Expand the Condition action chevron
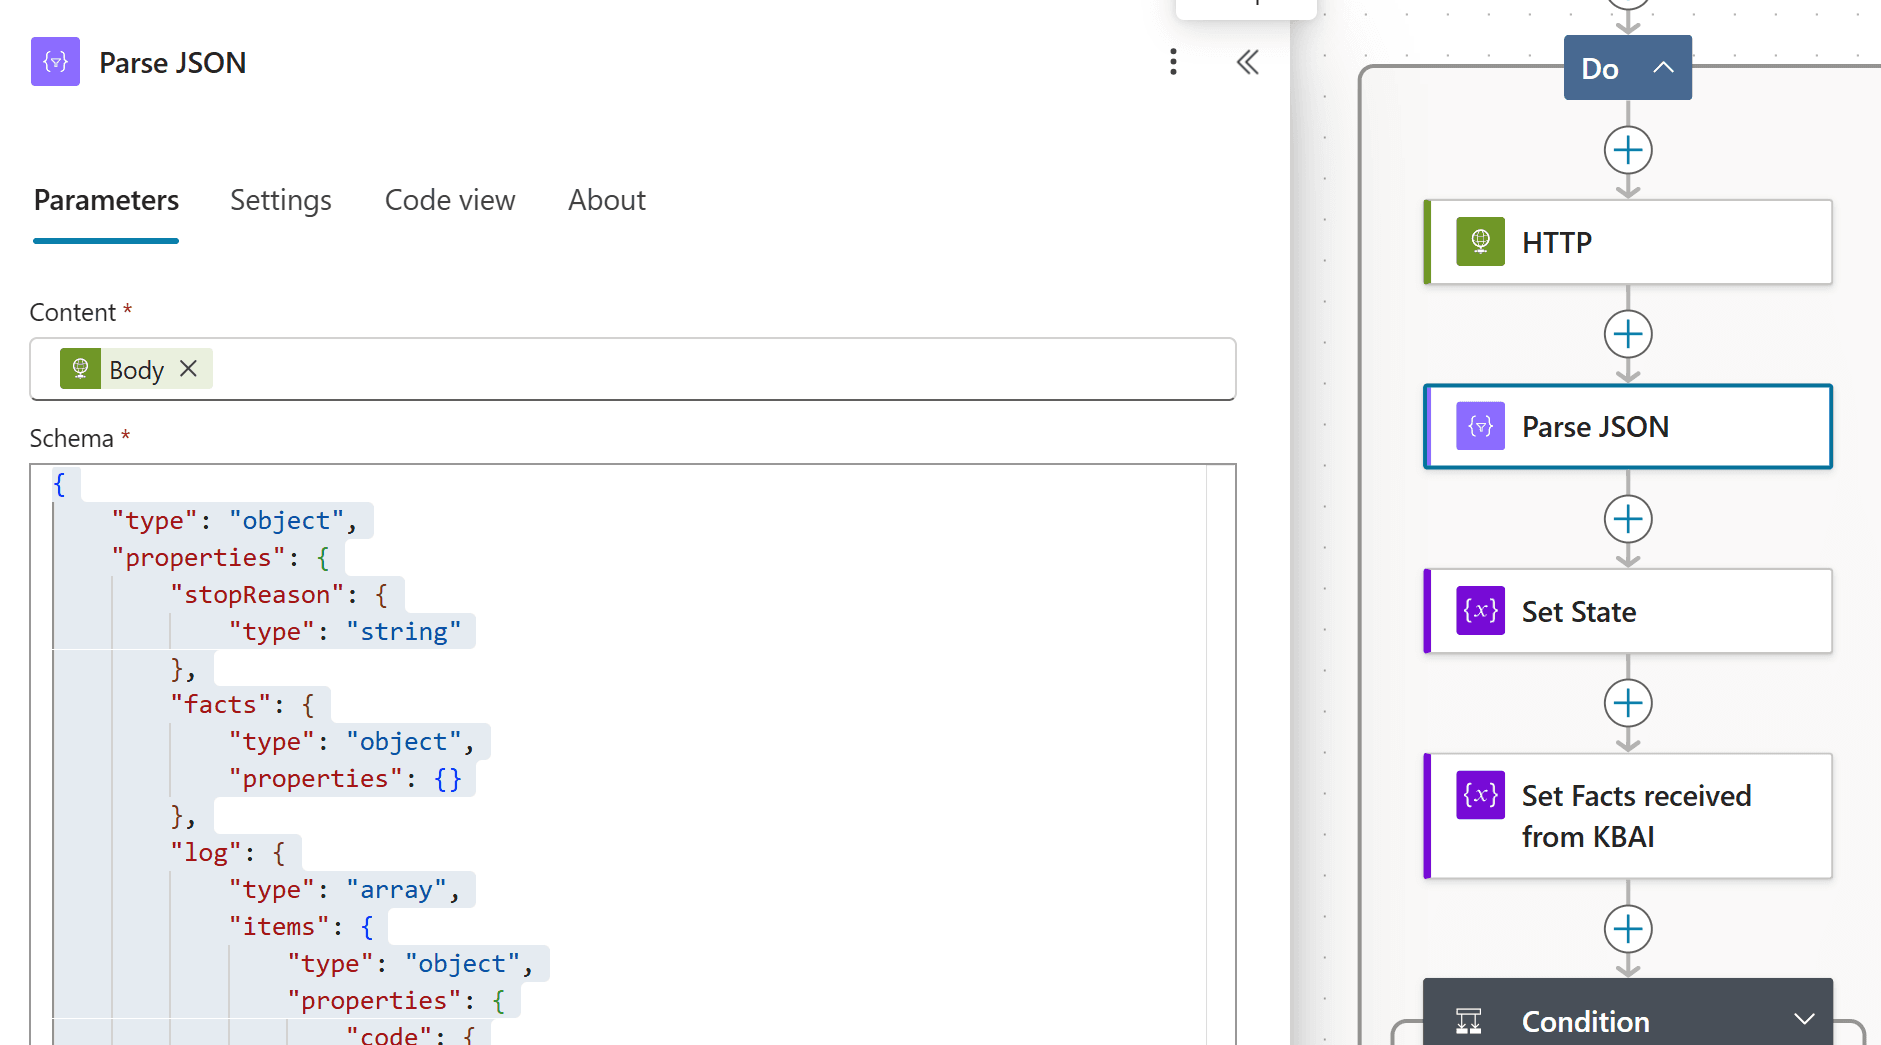This screenshot has width=1881, height=1045. [x=1804, y=1020]
